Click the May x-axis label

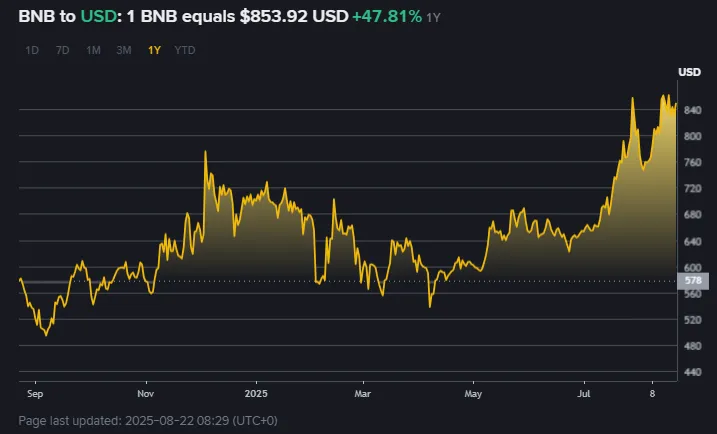point(473,394)
